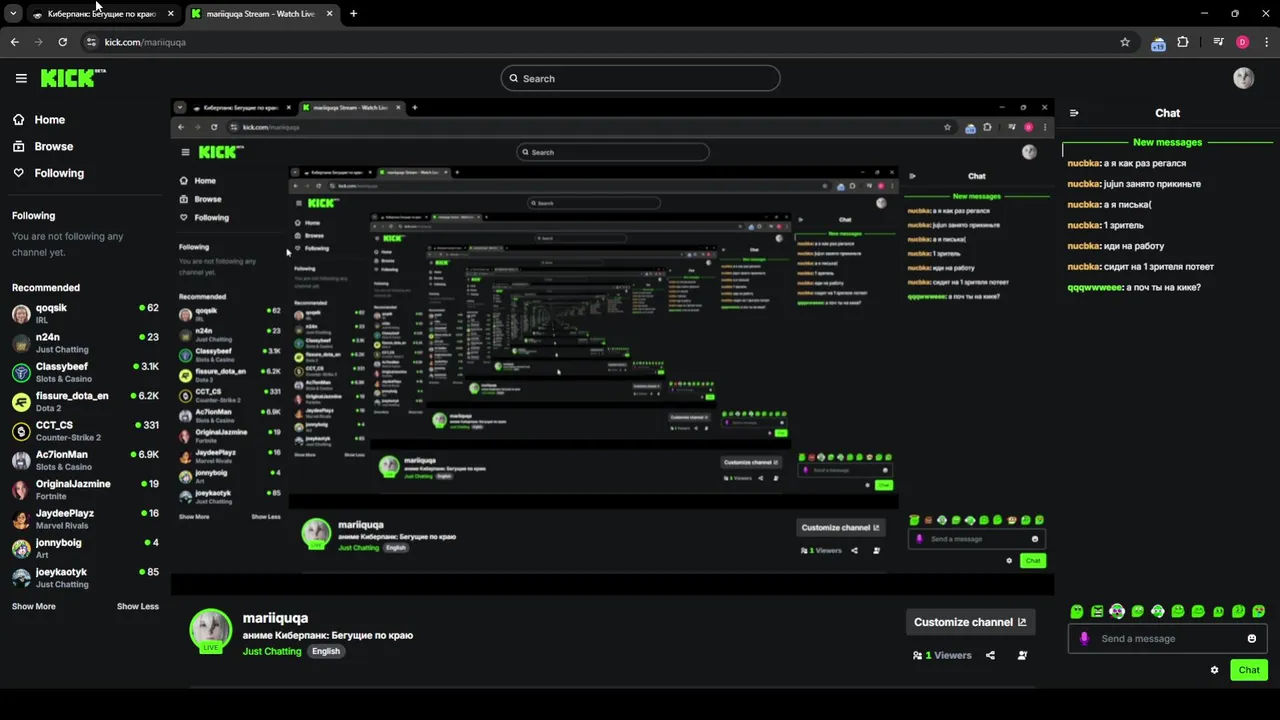View site information icon in address bar
This screenshot has height=720, width=1280.
coord(91,42)
